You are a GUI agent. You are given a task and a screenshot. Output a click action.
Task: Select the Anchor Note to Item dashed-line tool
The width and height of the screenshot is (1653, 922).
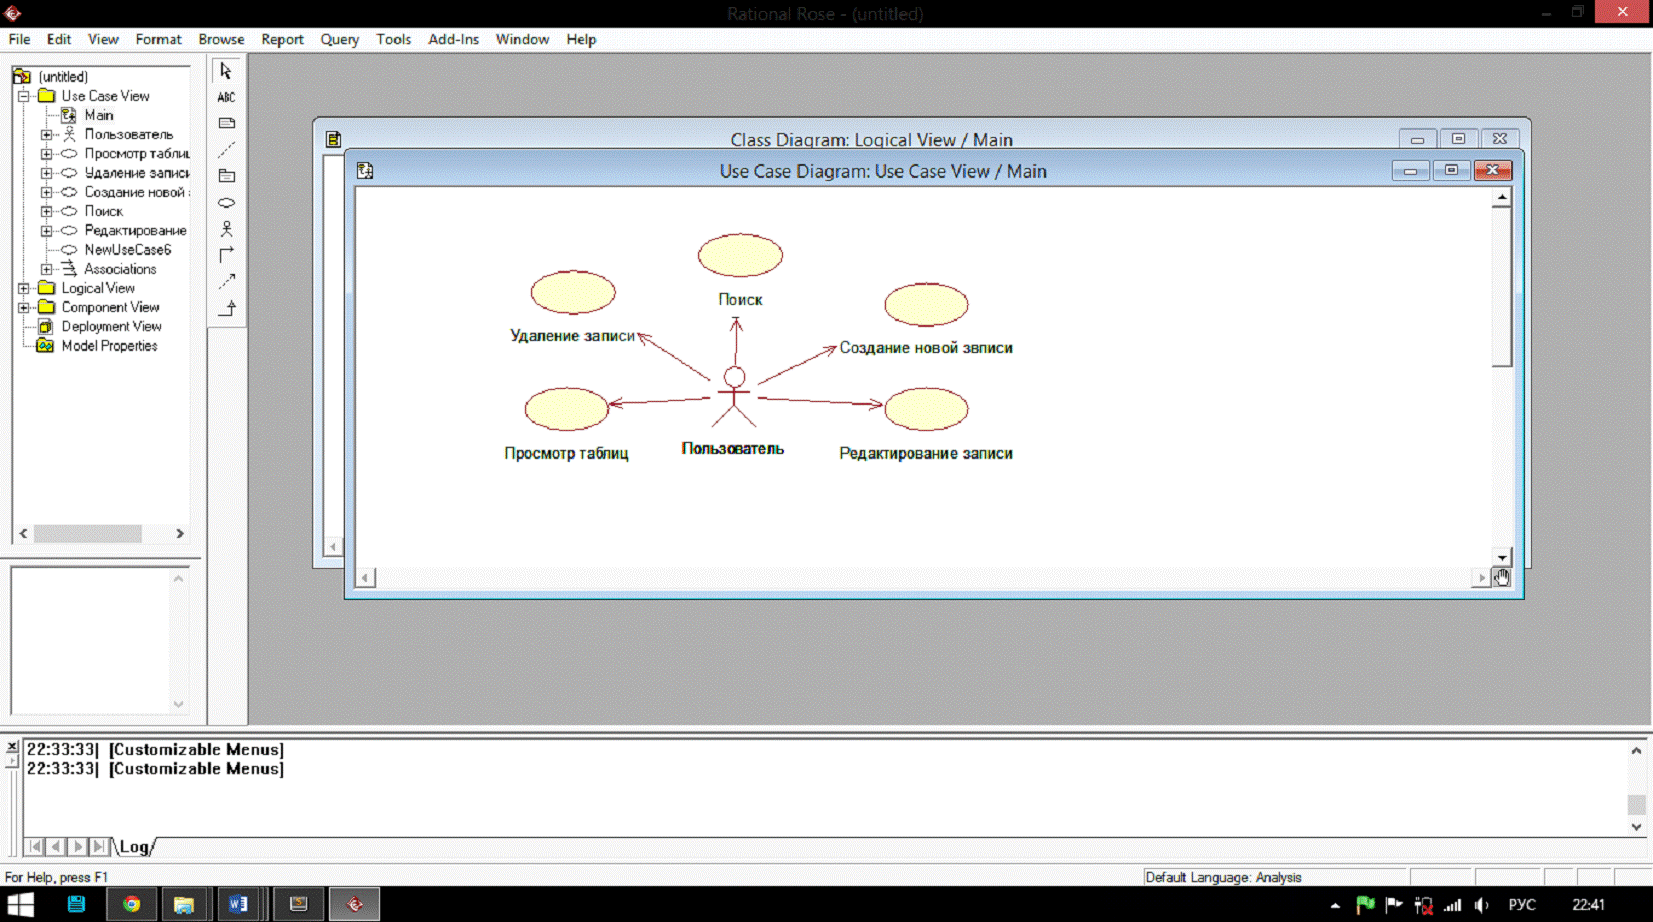(226, 149)
